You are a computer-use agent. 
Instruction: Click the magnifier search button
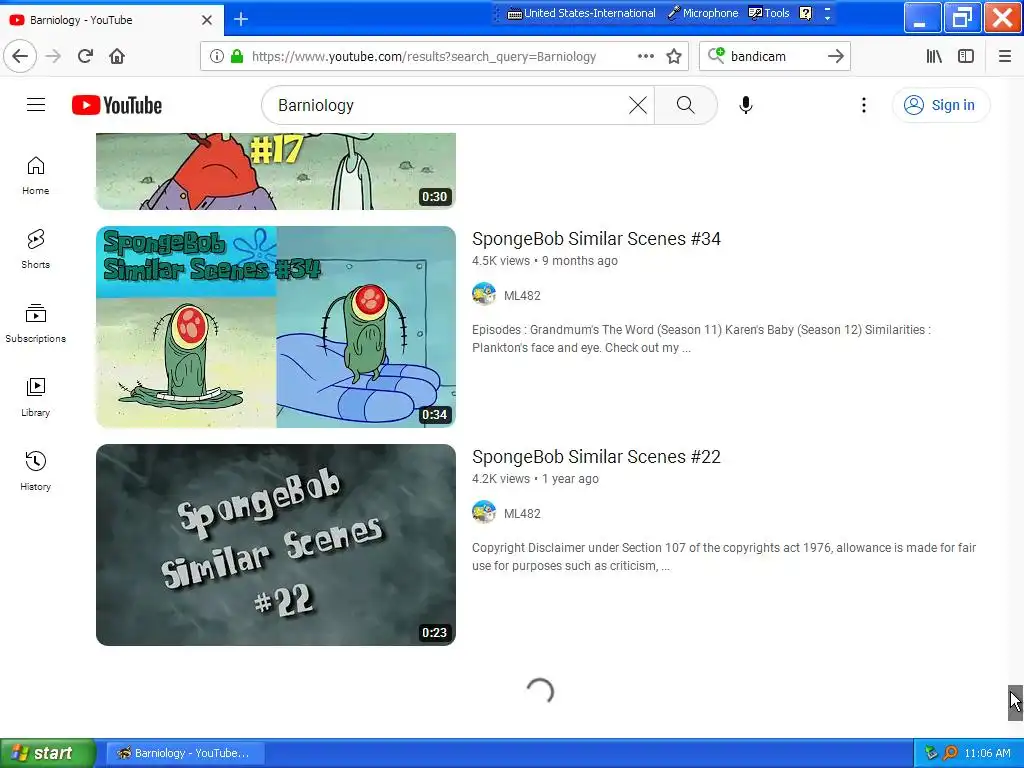tap(685, 105)
